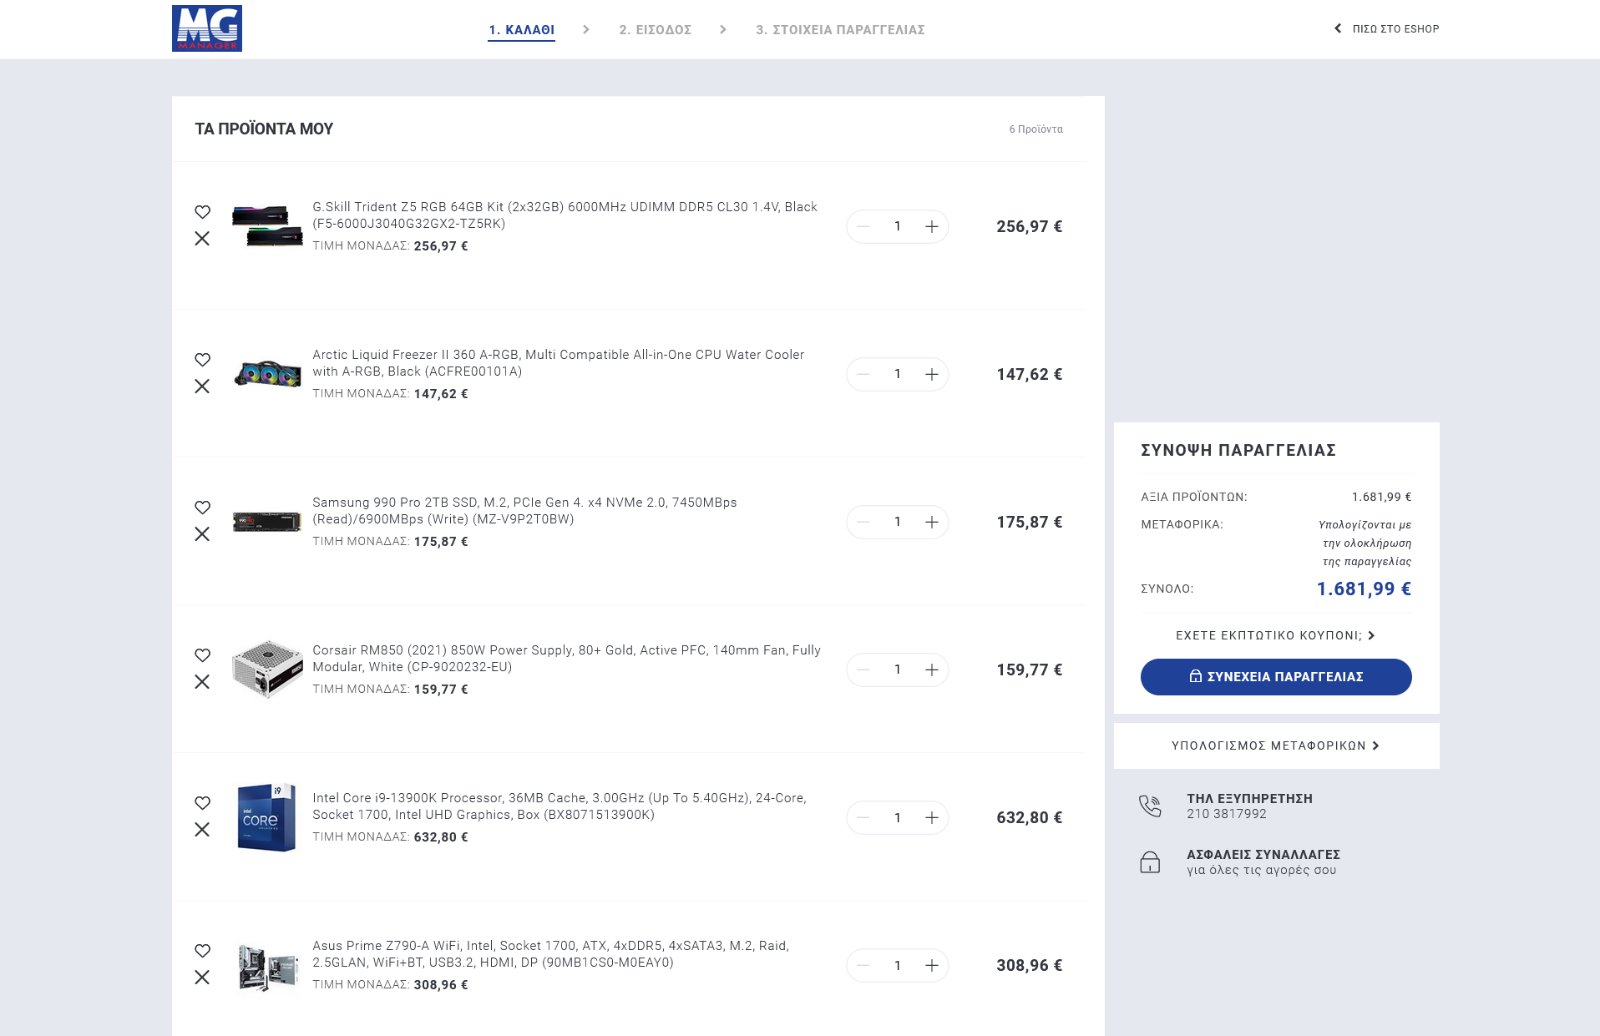Open Samsung 990 Pro SSD thumbnail
This screenshot has width=1600, height=1036.
coord(267,522)
